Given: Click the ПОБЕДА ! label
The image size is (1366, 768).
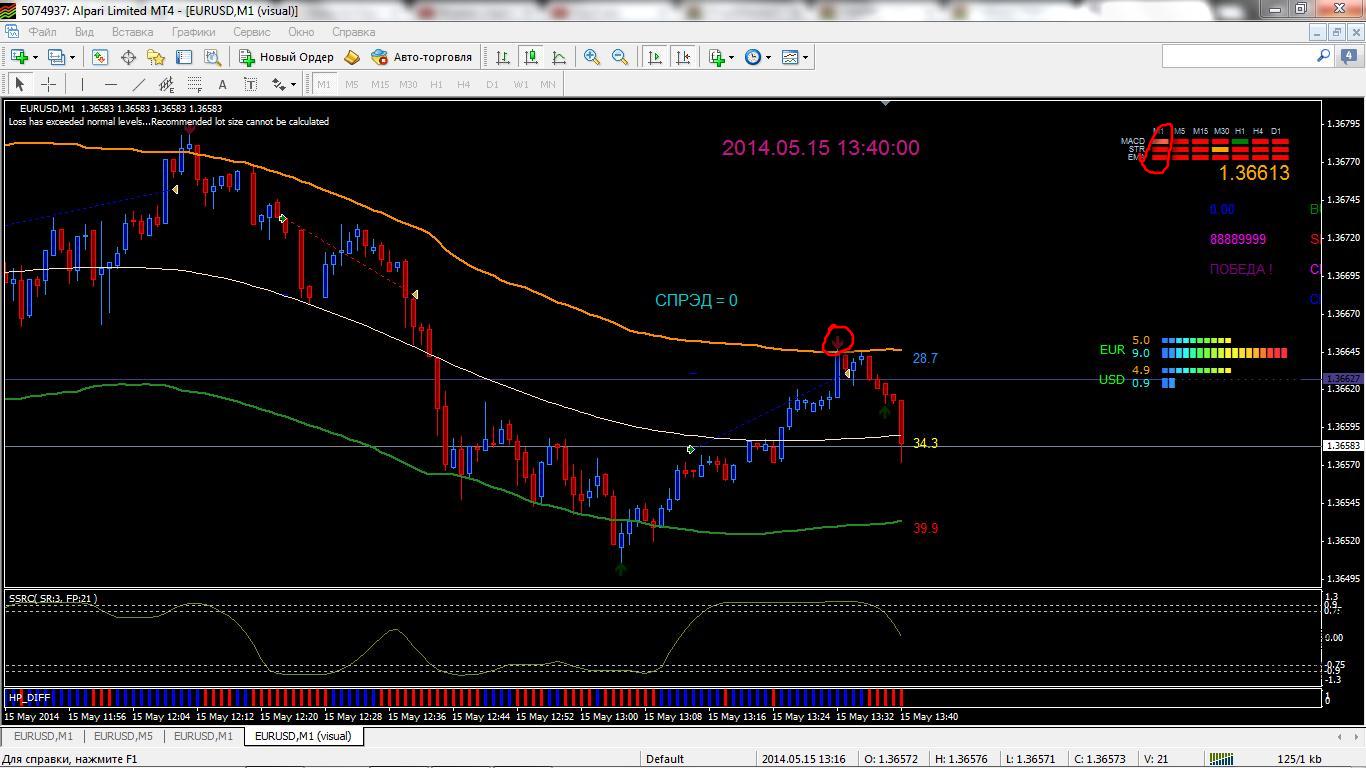Looking at the screenshot, I should coord(1241,269).
